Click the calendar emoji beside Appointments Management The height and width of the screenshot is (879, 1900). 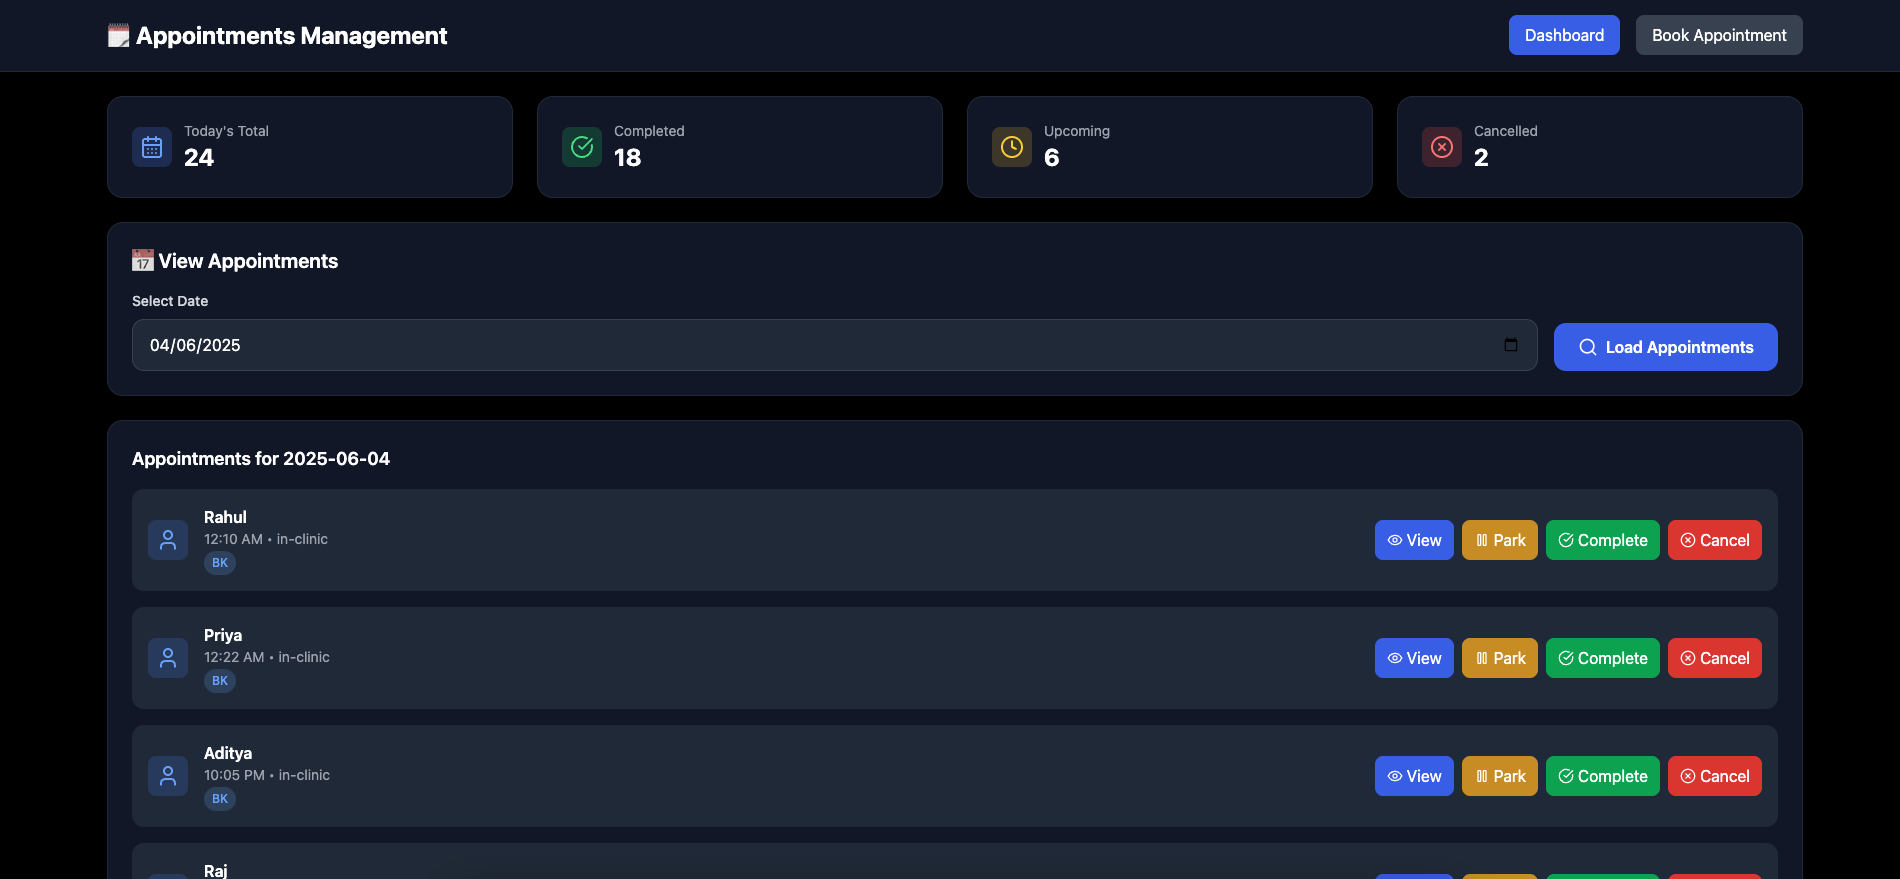(119, 36)
